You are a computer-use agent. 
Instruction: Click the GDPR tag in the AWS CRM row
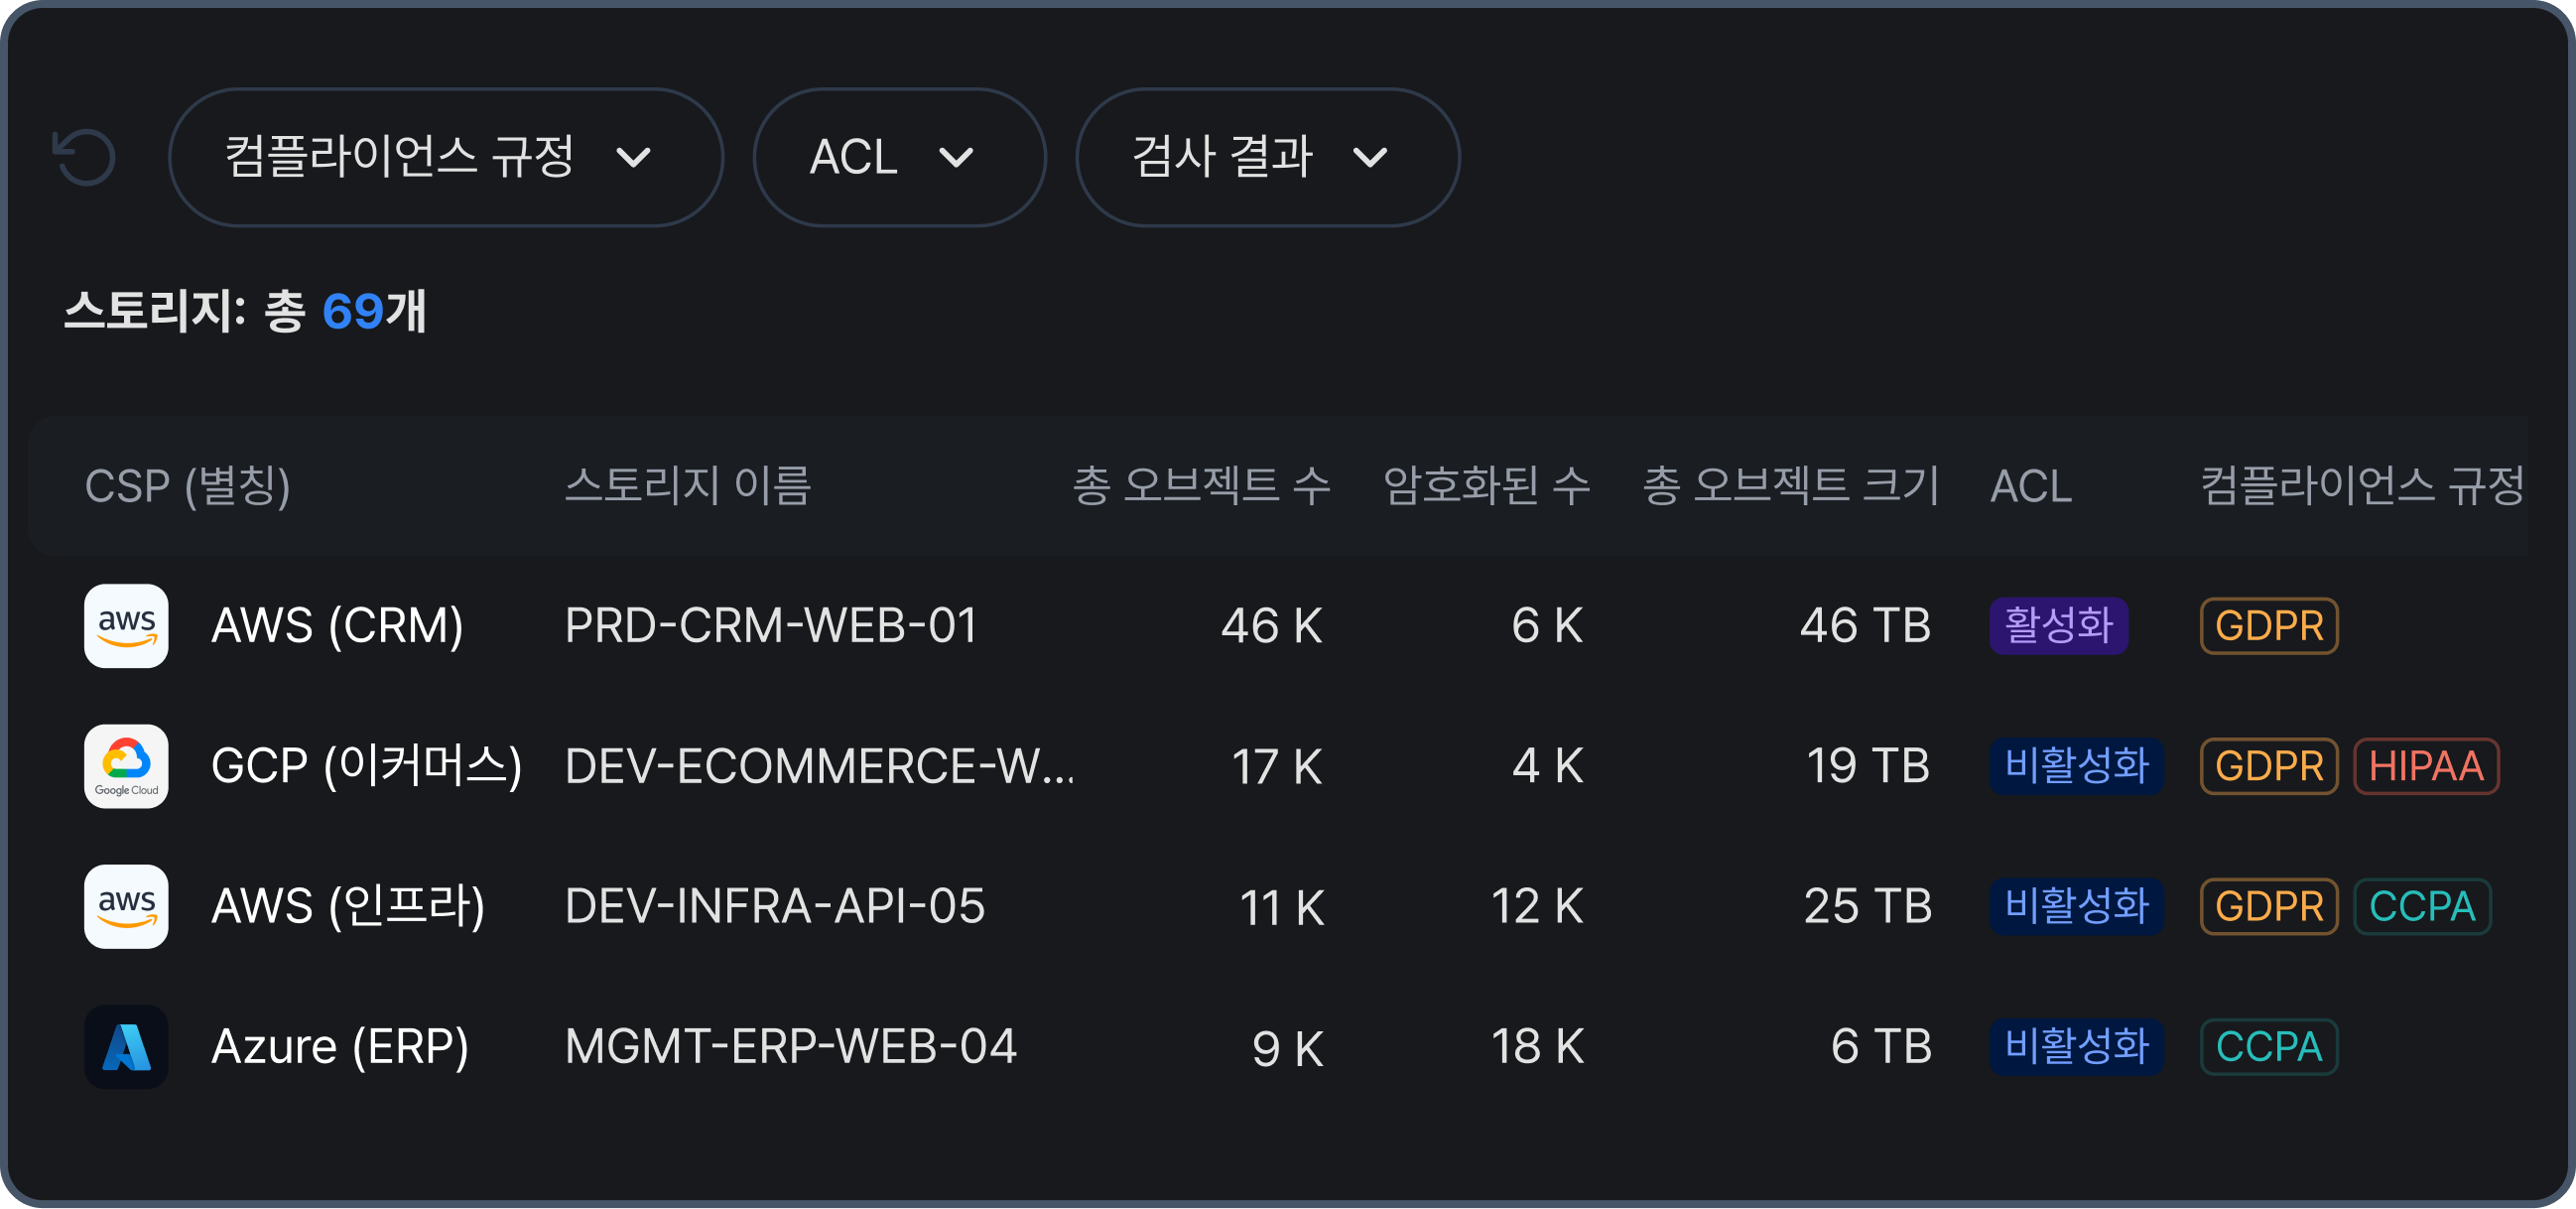point(2269,626)
